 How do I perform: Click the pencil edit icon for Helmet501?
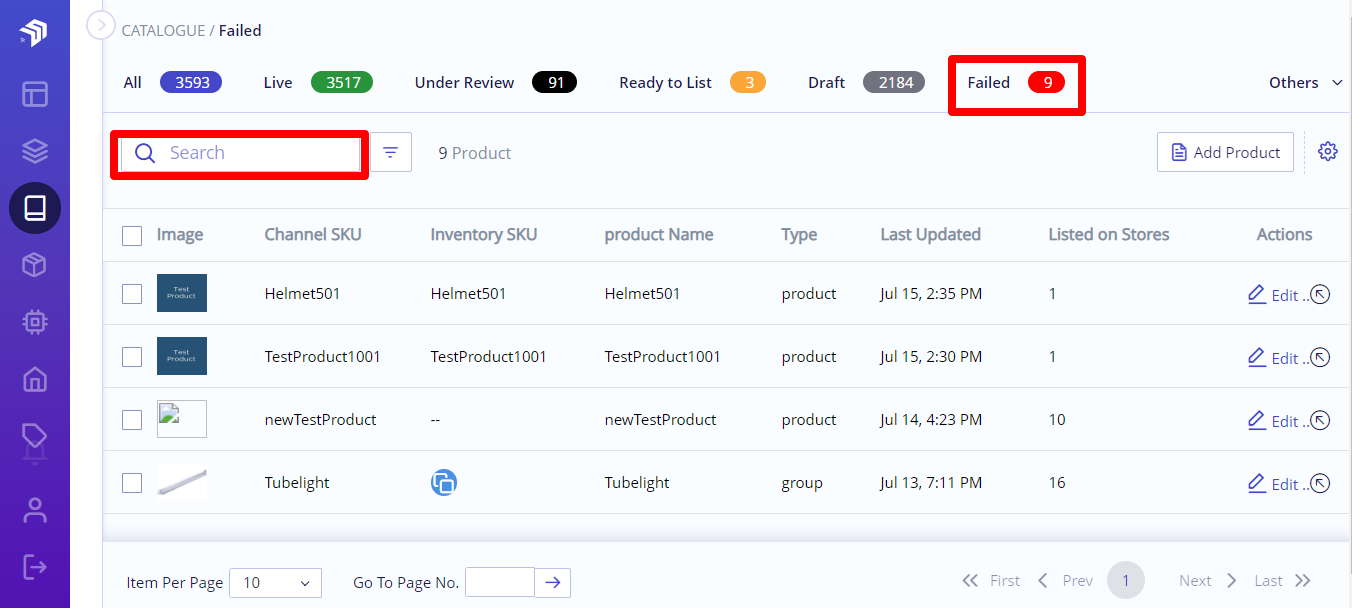pyautogui.click(x=1257, y=294)
